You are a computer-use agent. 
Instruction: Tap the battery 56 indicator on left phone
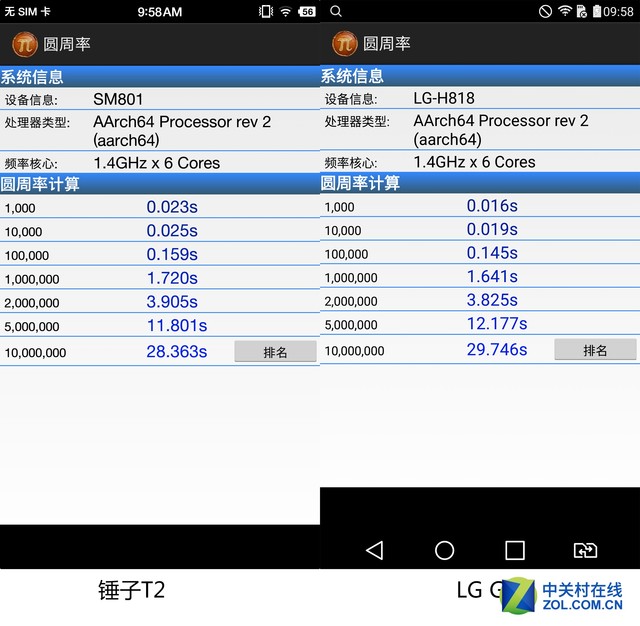tap(306, 12)
